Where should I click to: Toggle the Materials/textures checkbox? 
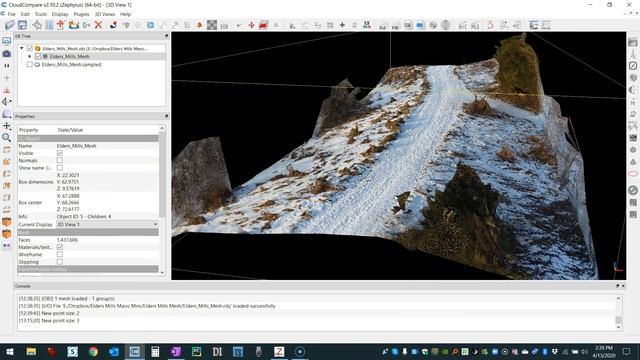[60, 247]
